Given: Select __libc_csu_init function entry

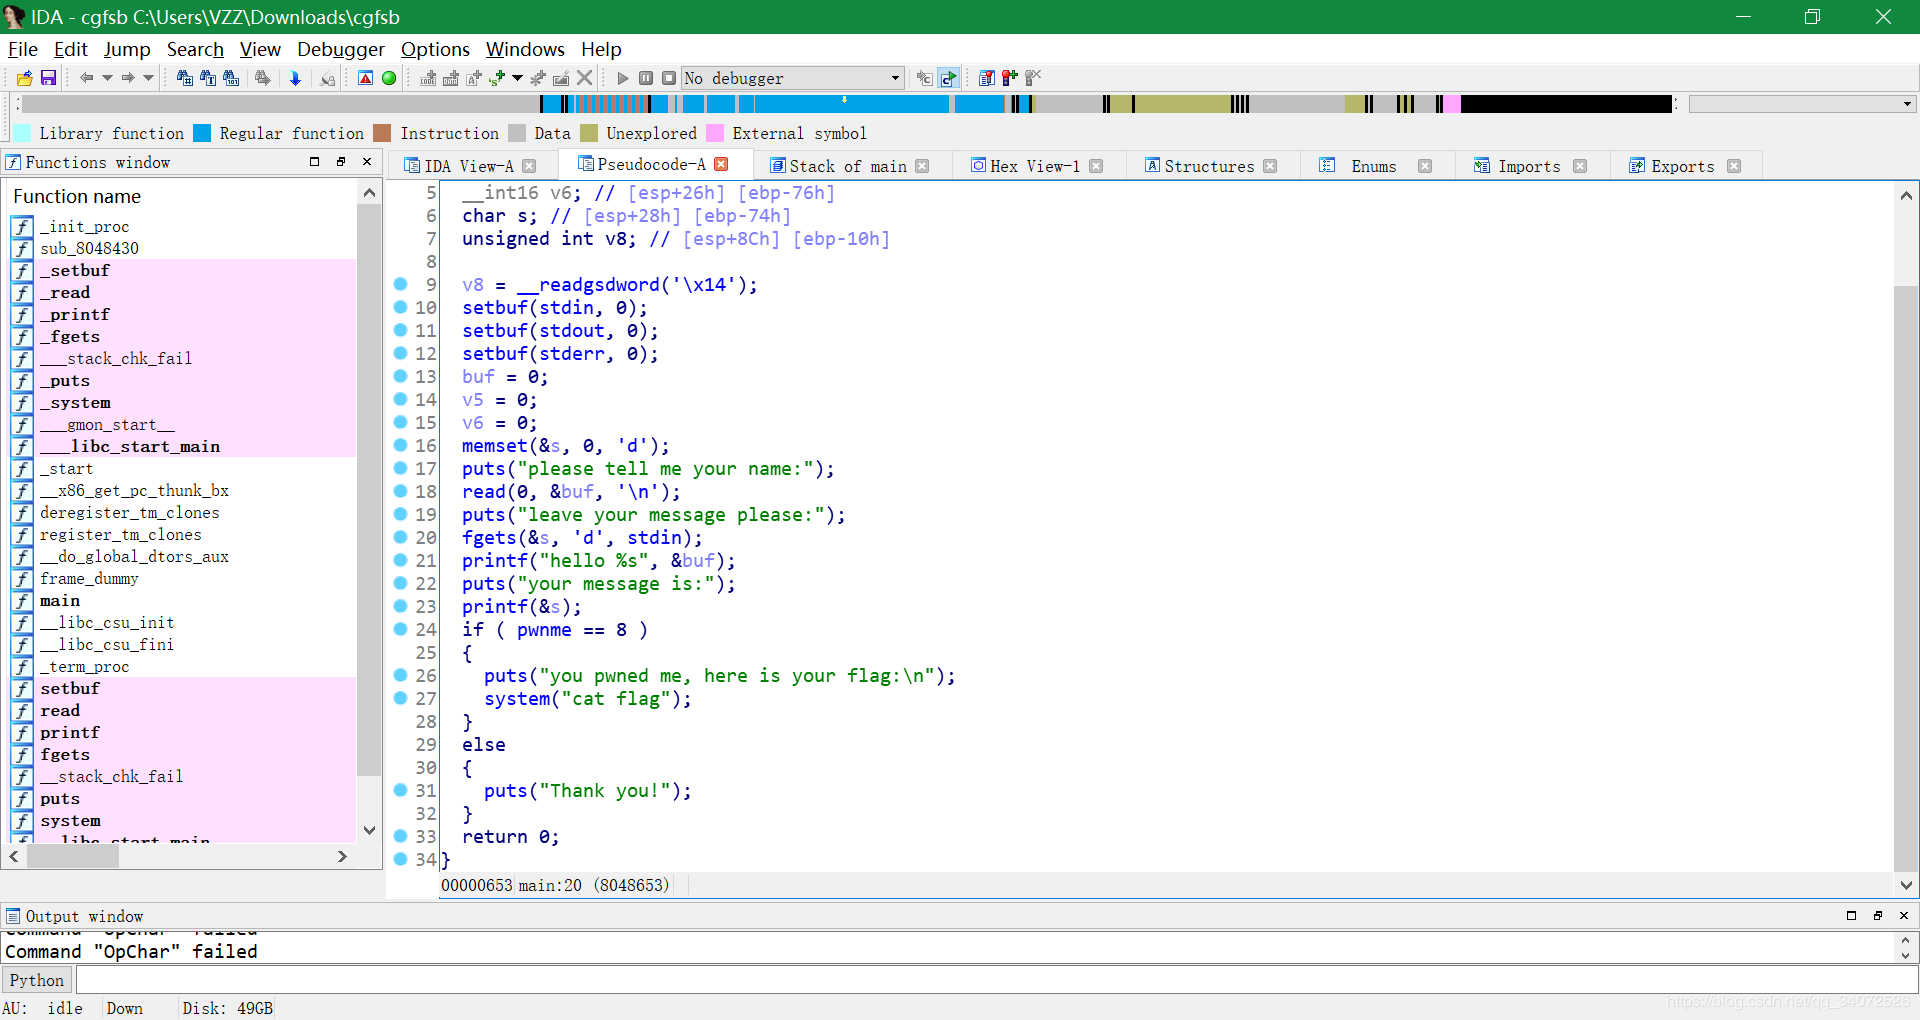Looking at the screenshot, I should tap(107, 623).
